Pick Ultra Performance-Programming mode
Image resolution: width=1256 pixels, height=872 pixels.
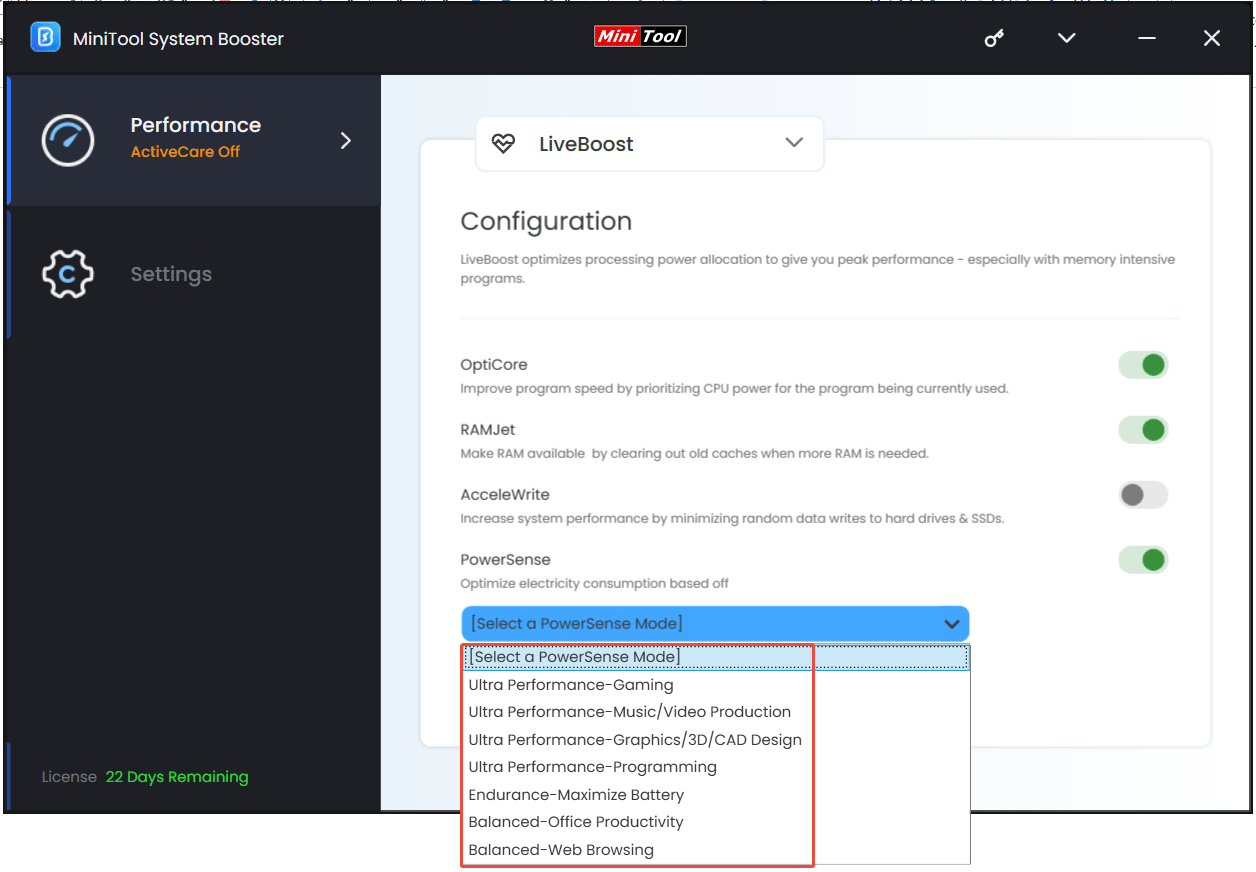[x=715, y=767]
